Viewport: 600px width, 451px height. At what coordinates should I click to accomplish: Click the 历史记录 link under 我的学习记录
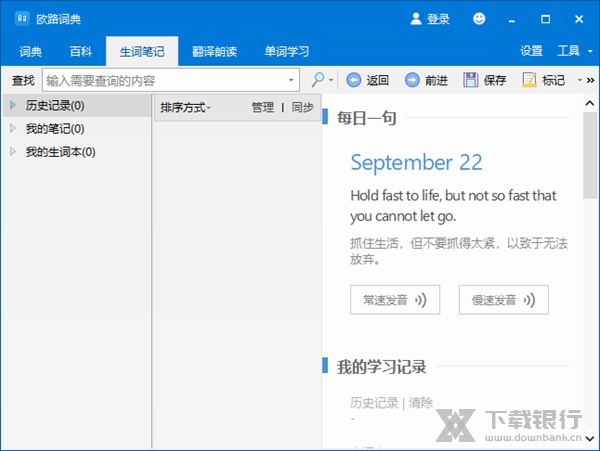pyautogui.click(x=374, y=403)
